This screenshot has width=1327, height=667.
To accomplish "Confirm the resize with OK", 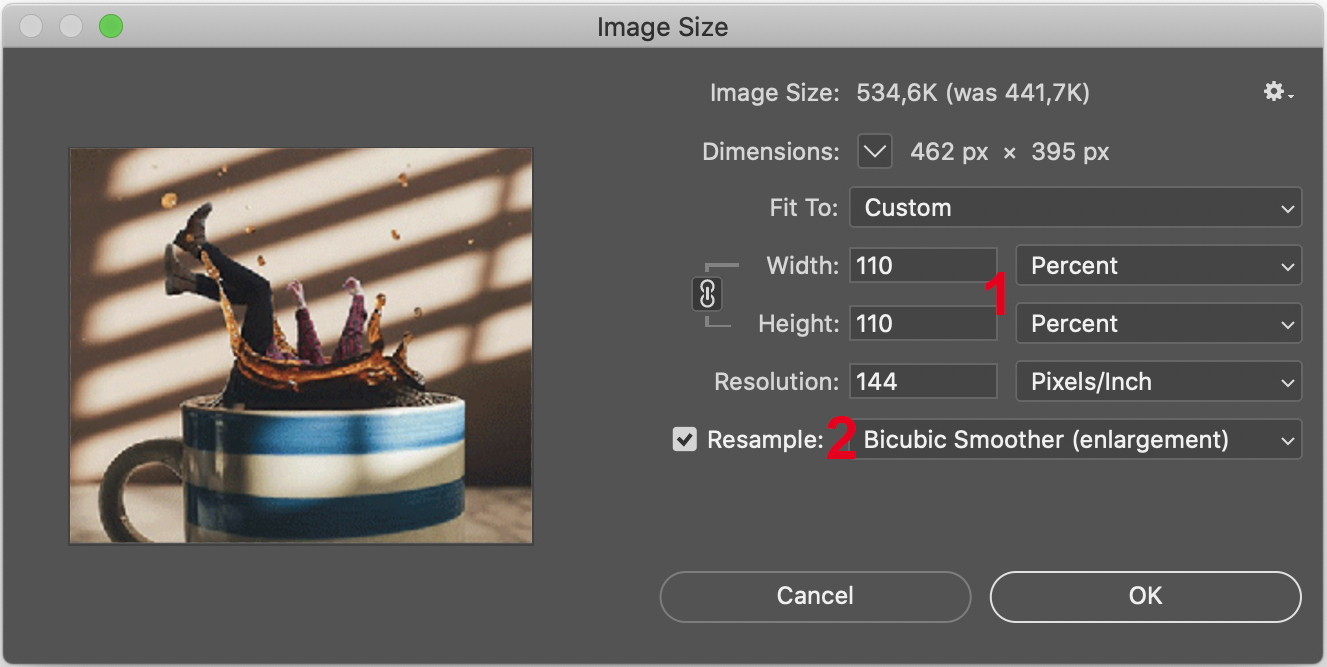I will (x=1145, y=596).
